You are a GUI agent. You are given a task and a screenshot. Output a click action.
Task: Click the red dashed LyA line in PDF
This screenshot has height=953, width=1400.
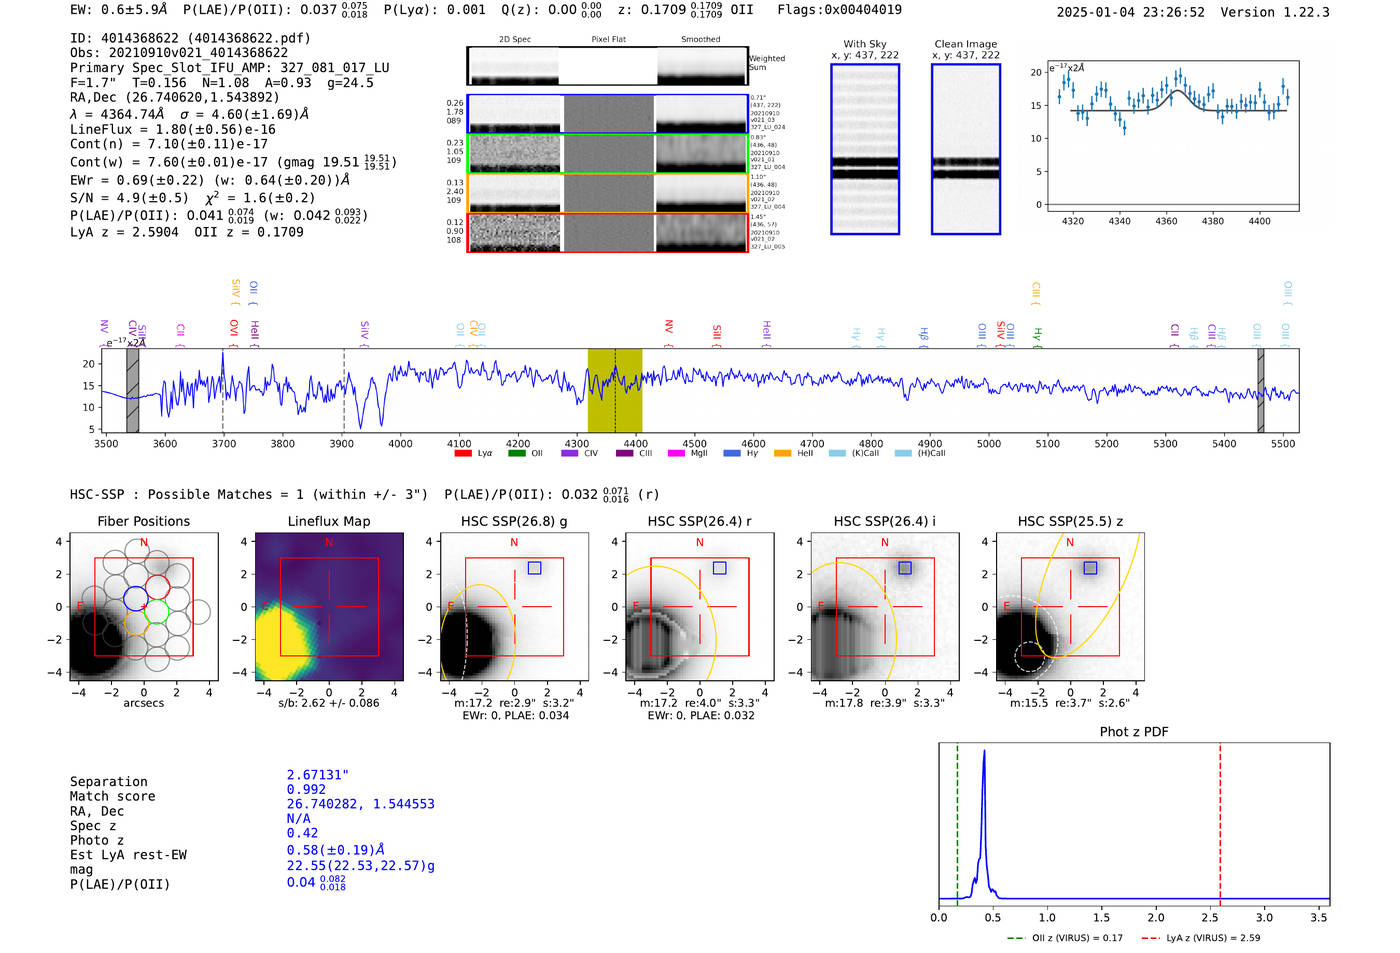tap(1220, 824)
